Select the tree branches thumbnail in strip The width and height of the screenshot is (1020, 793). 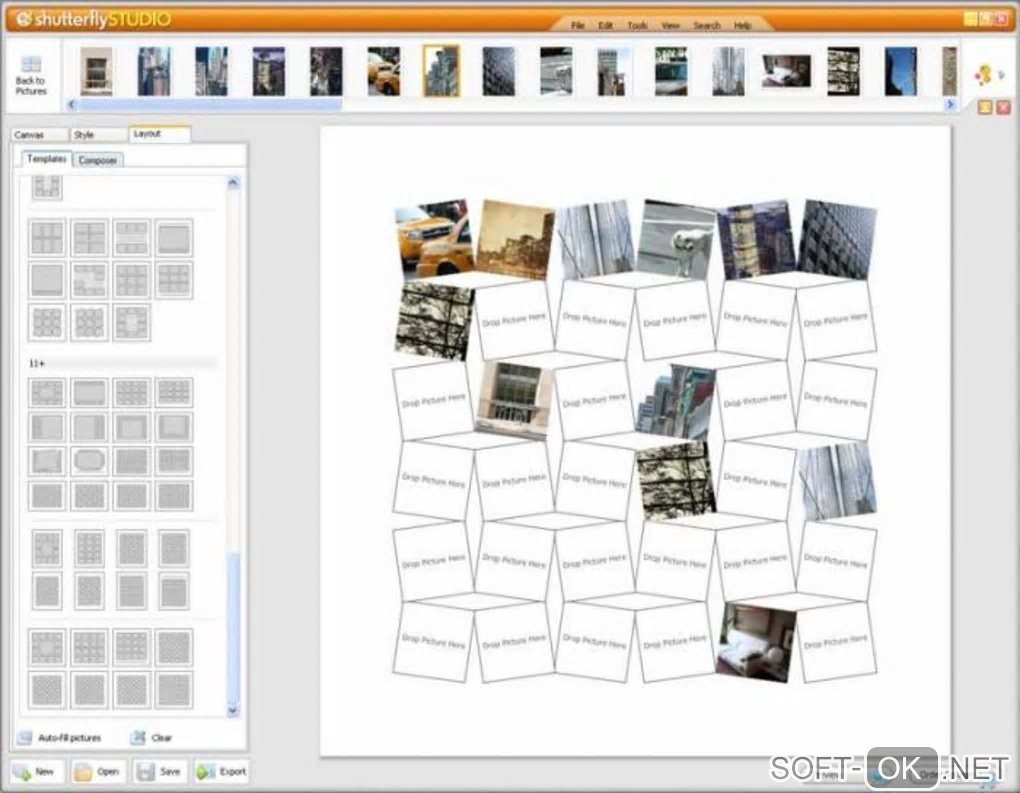844,71
